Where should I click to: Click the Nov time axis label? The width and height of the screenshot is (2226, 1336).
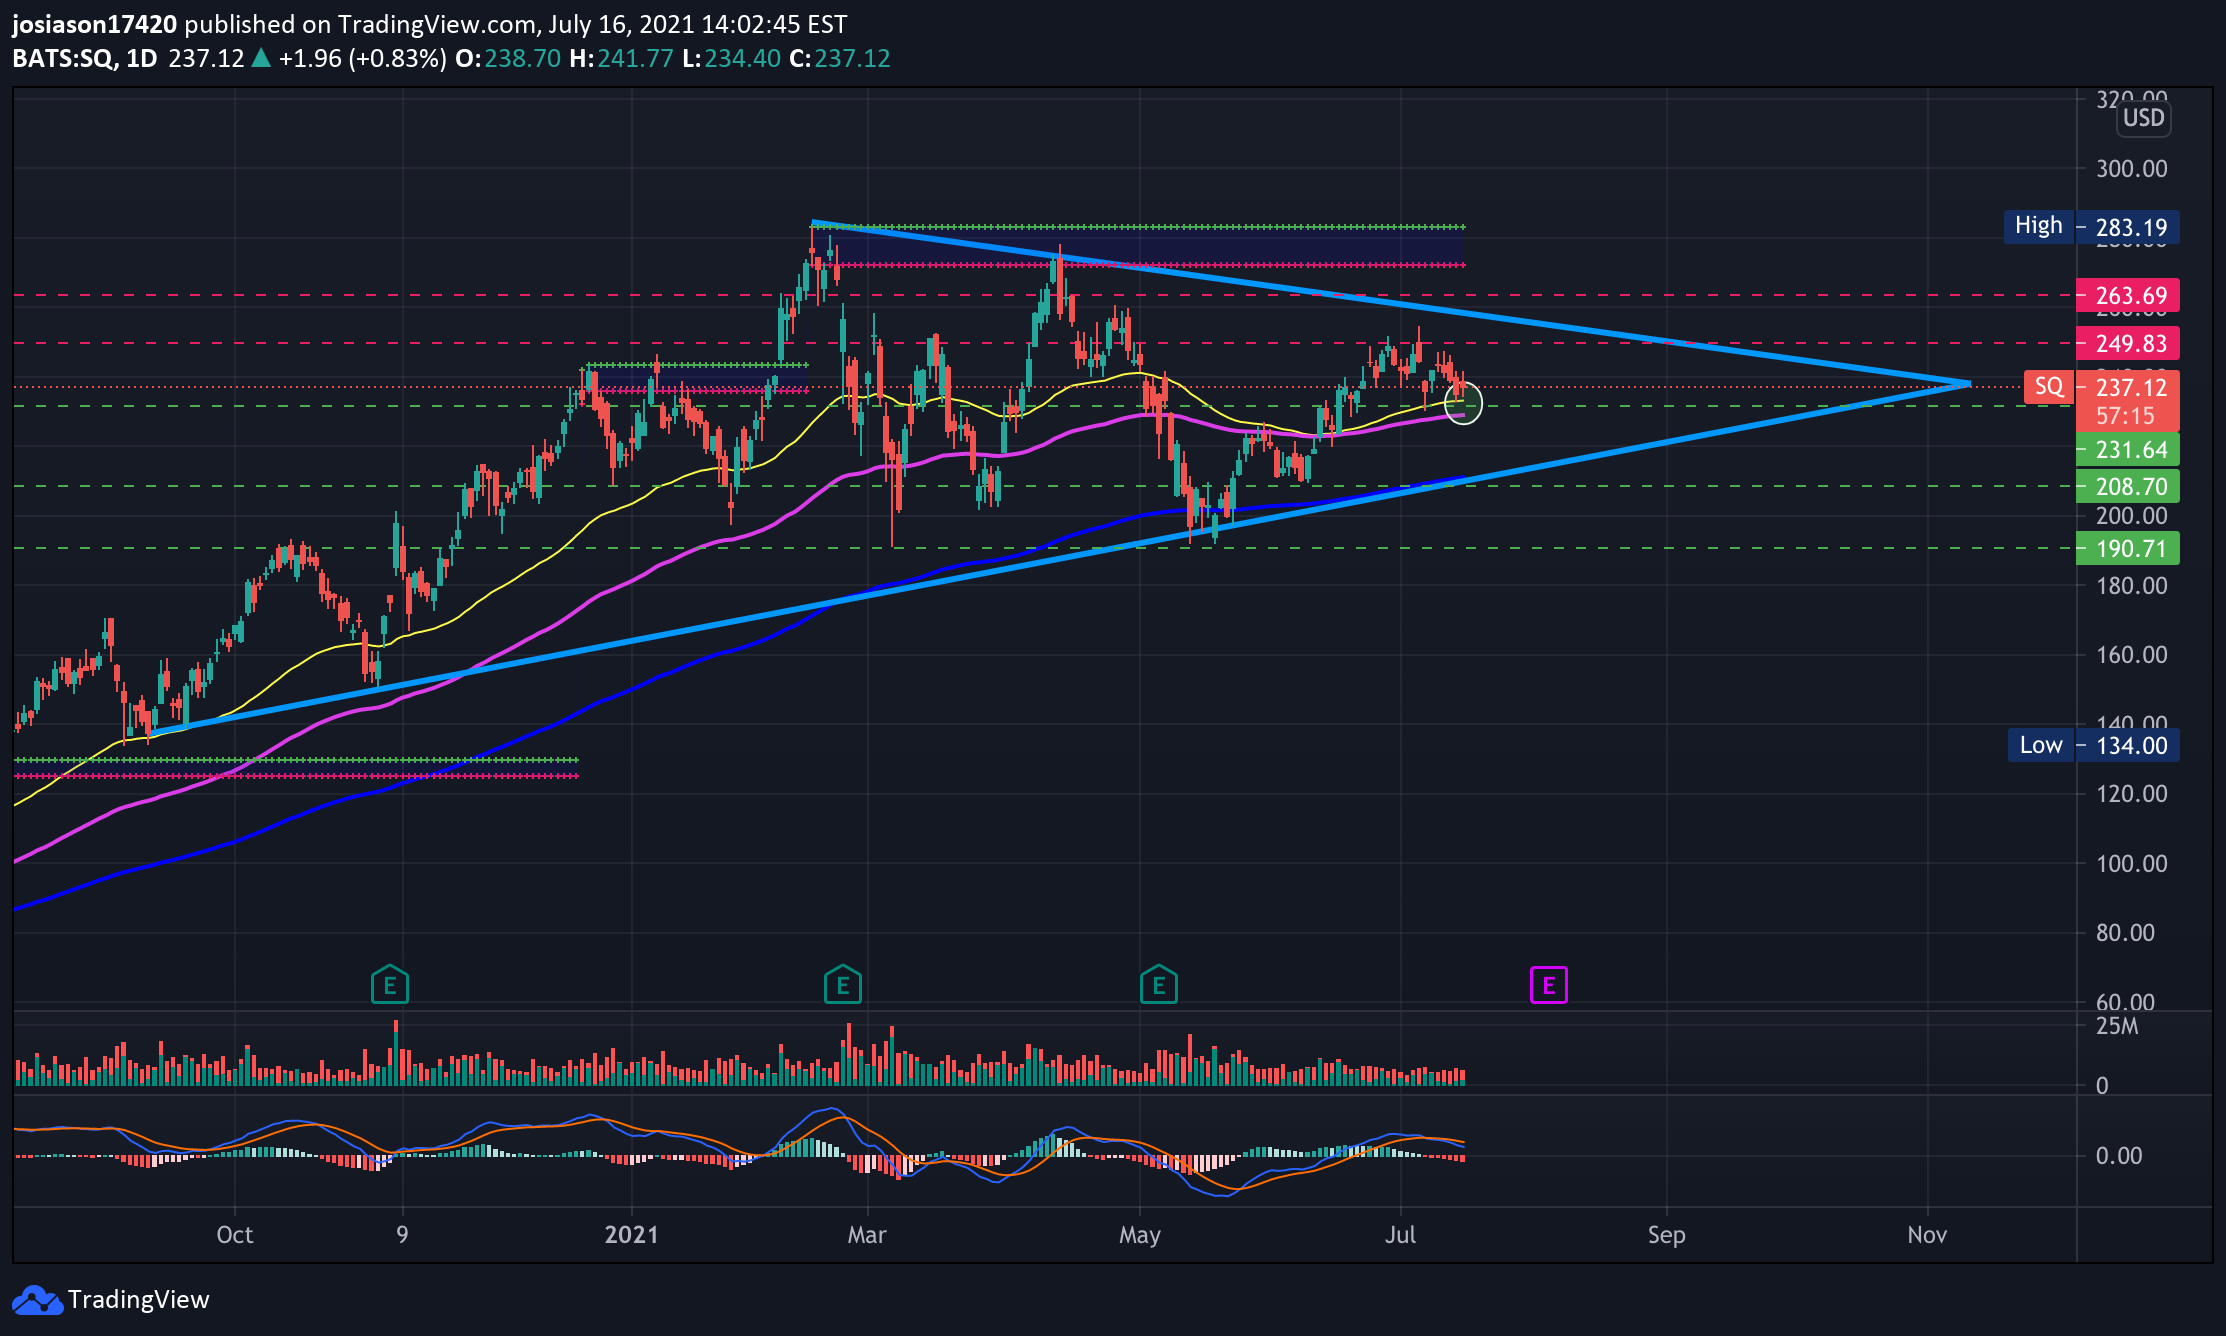pos(1927,1235)
